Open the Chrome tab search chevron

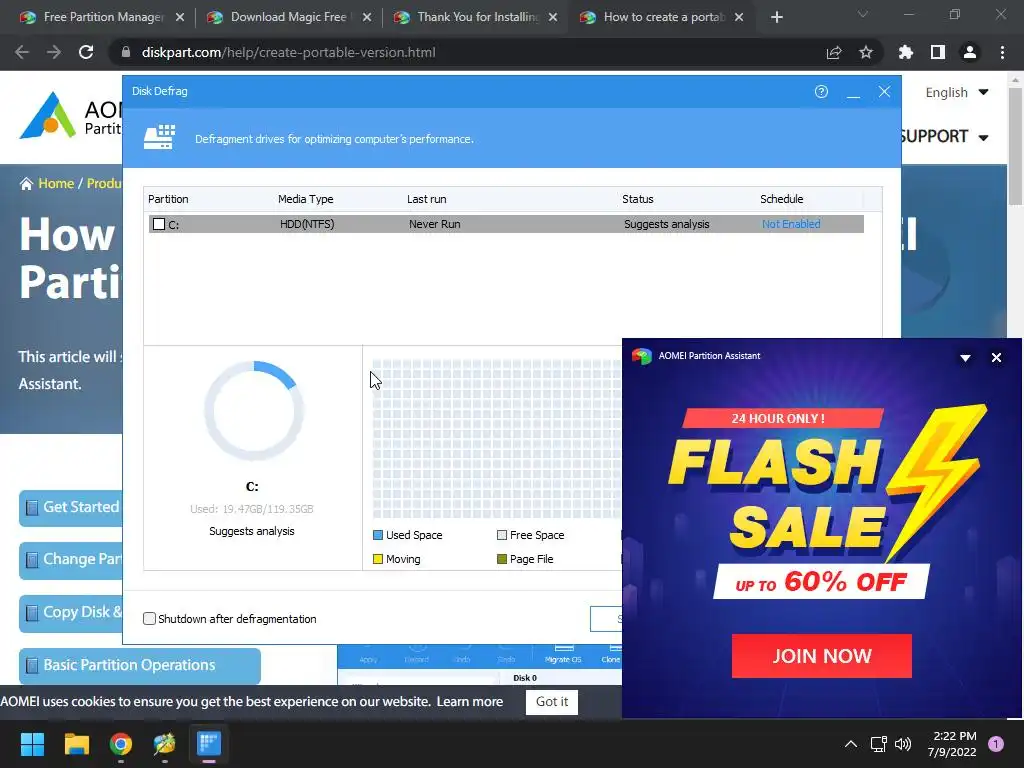(x=863, y=14)
